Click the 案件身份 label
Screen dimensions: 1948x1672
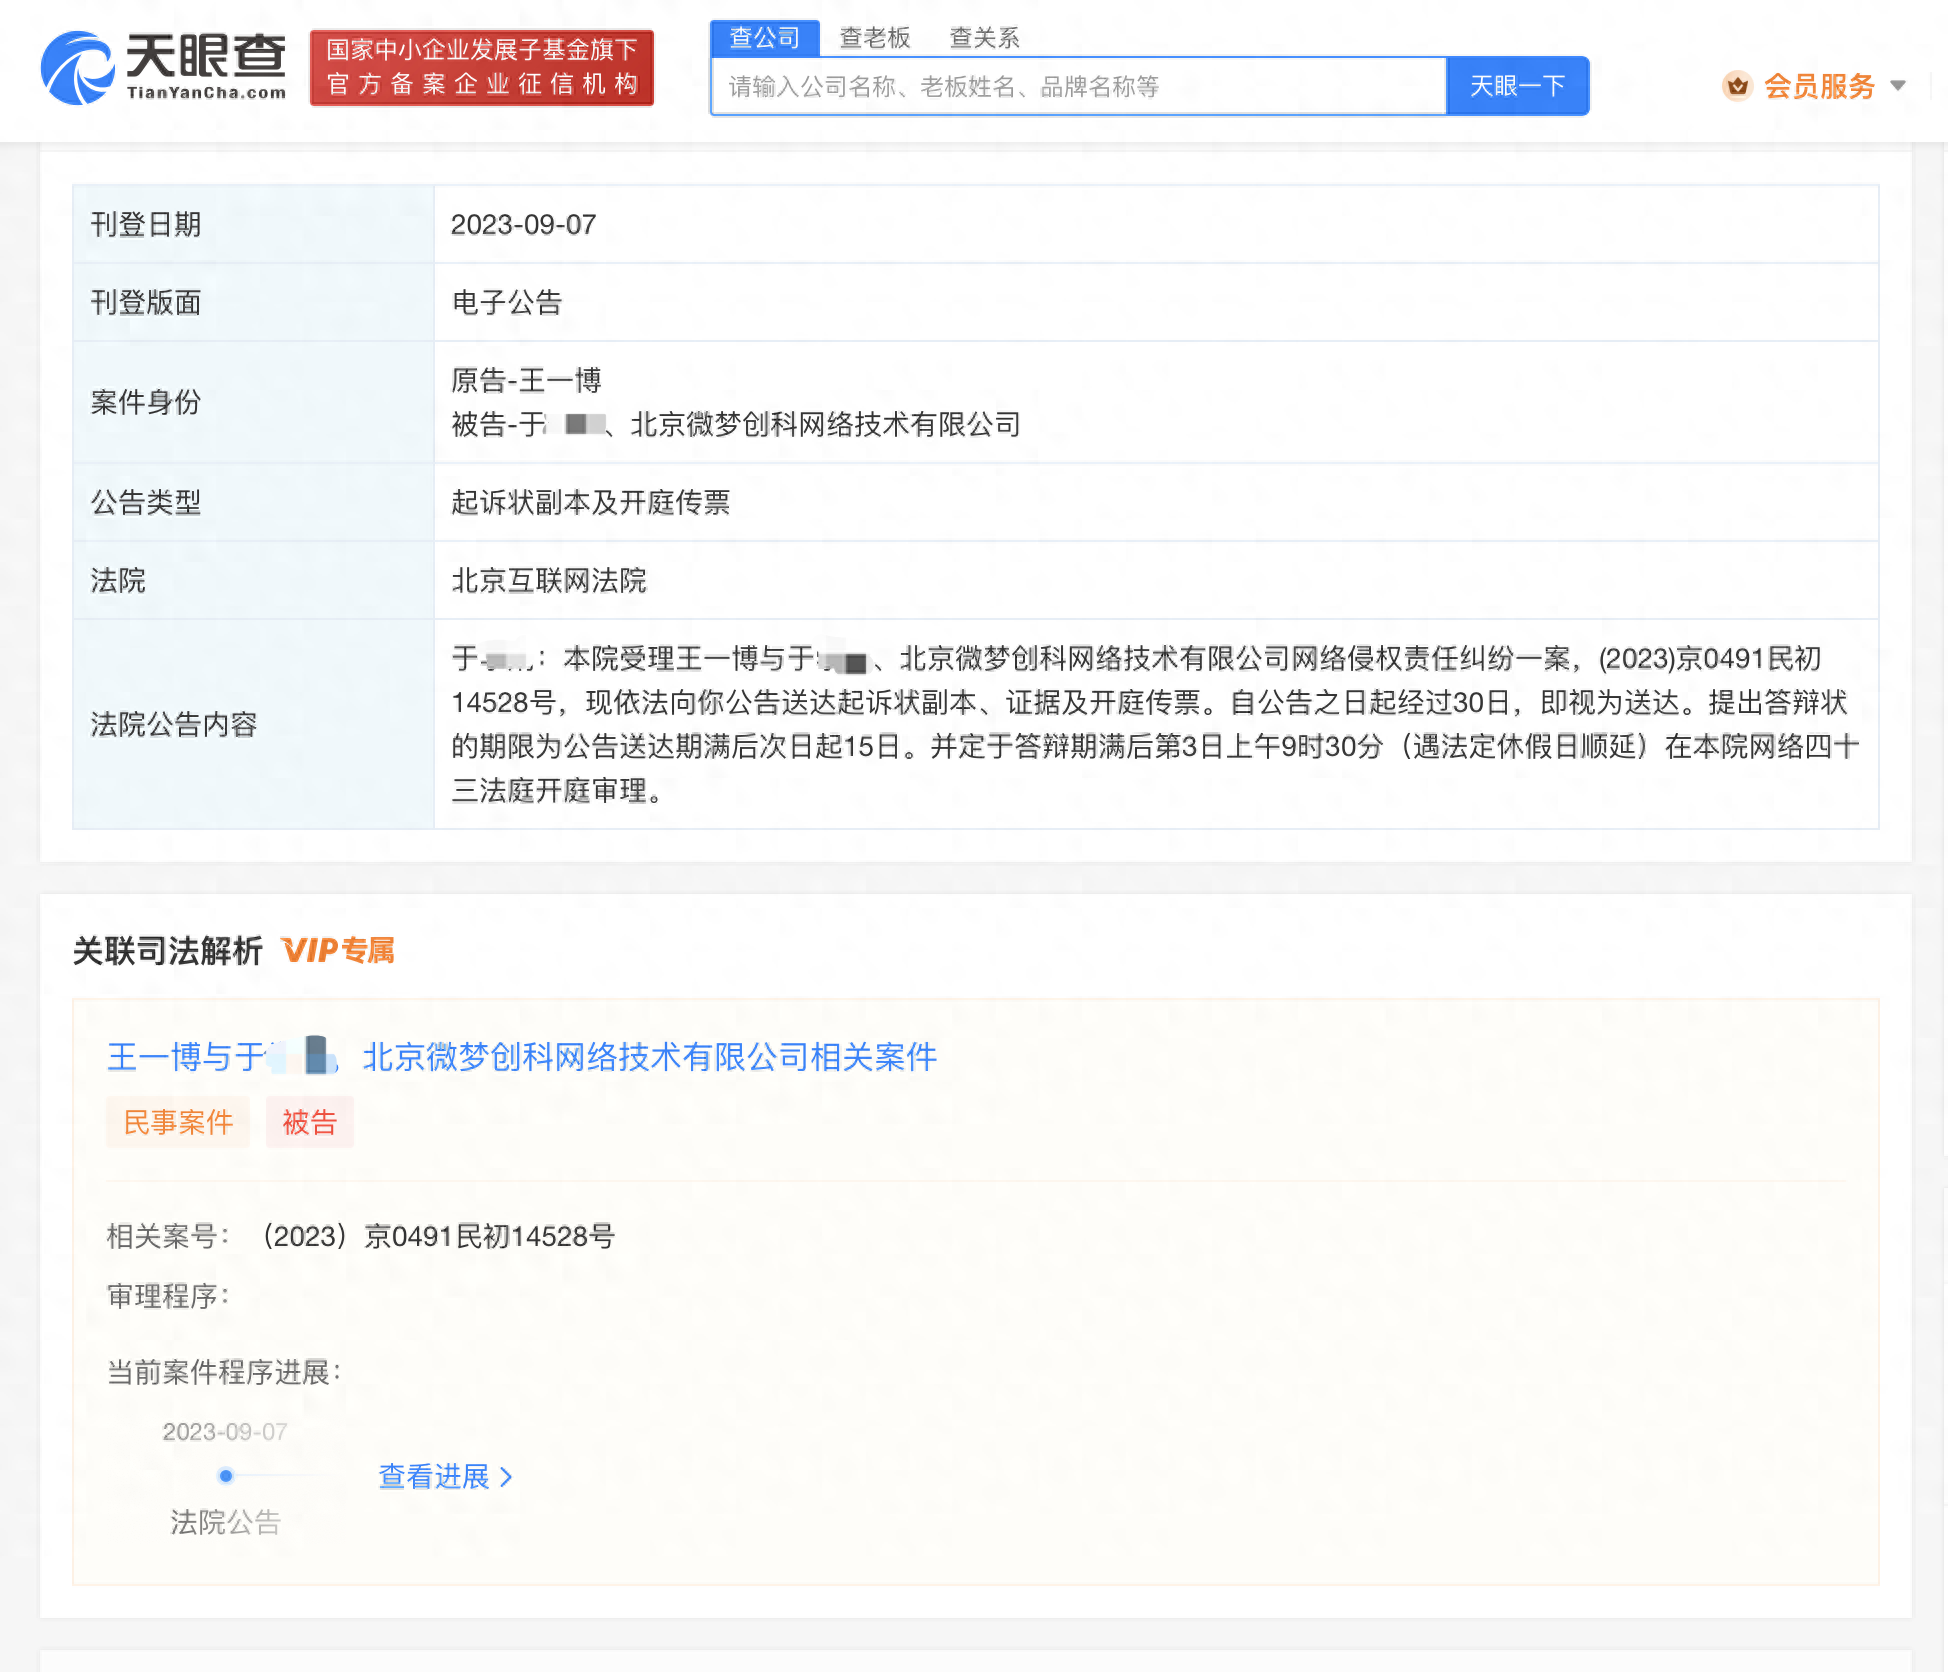tap(146, 402)
